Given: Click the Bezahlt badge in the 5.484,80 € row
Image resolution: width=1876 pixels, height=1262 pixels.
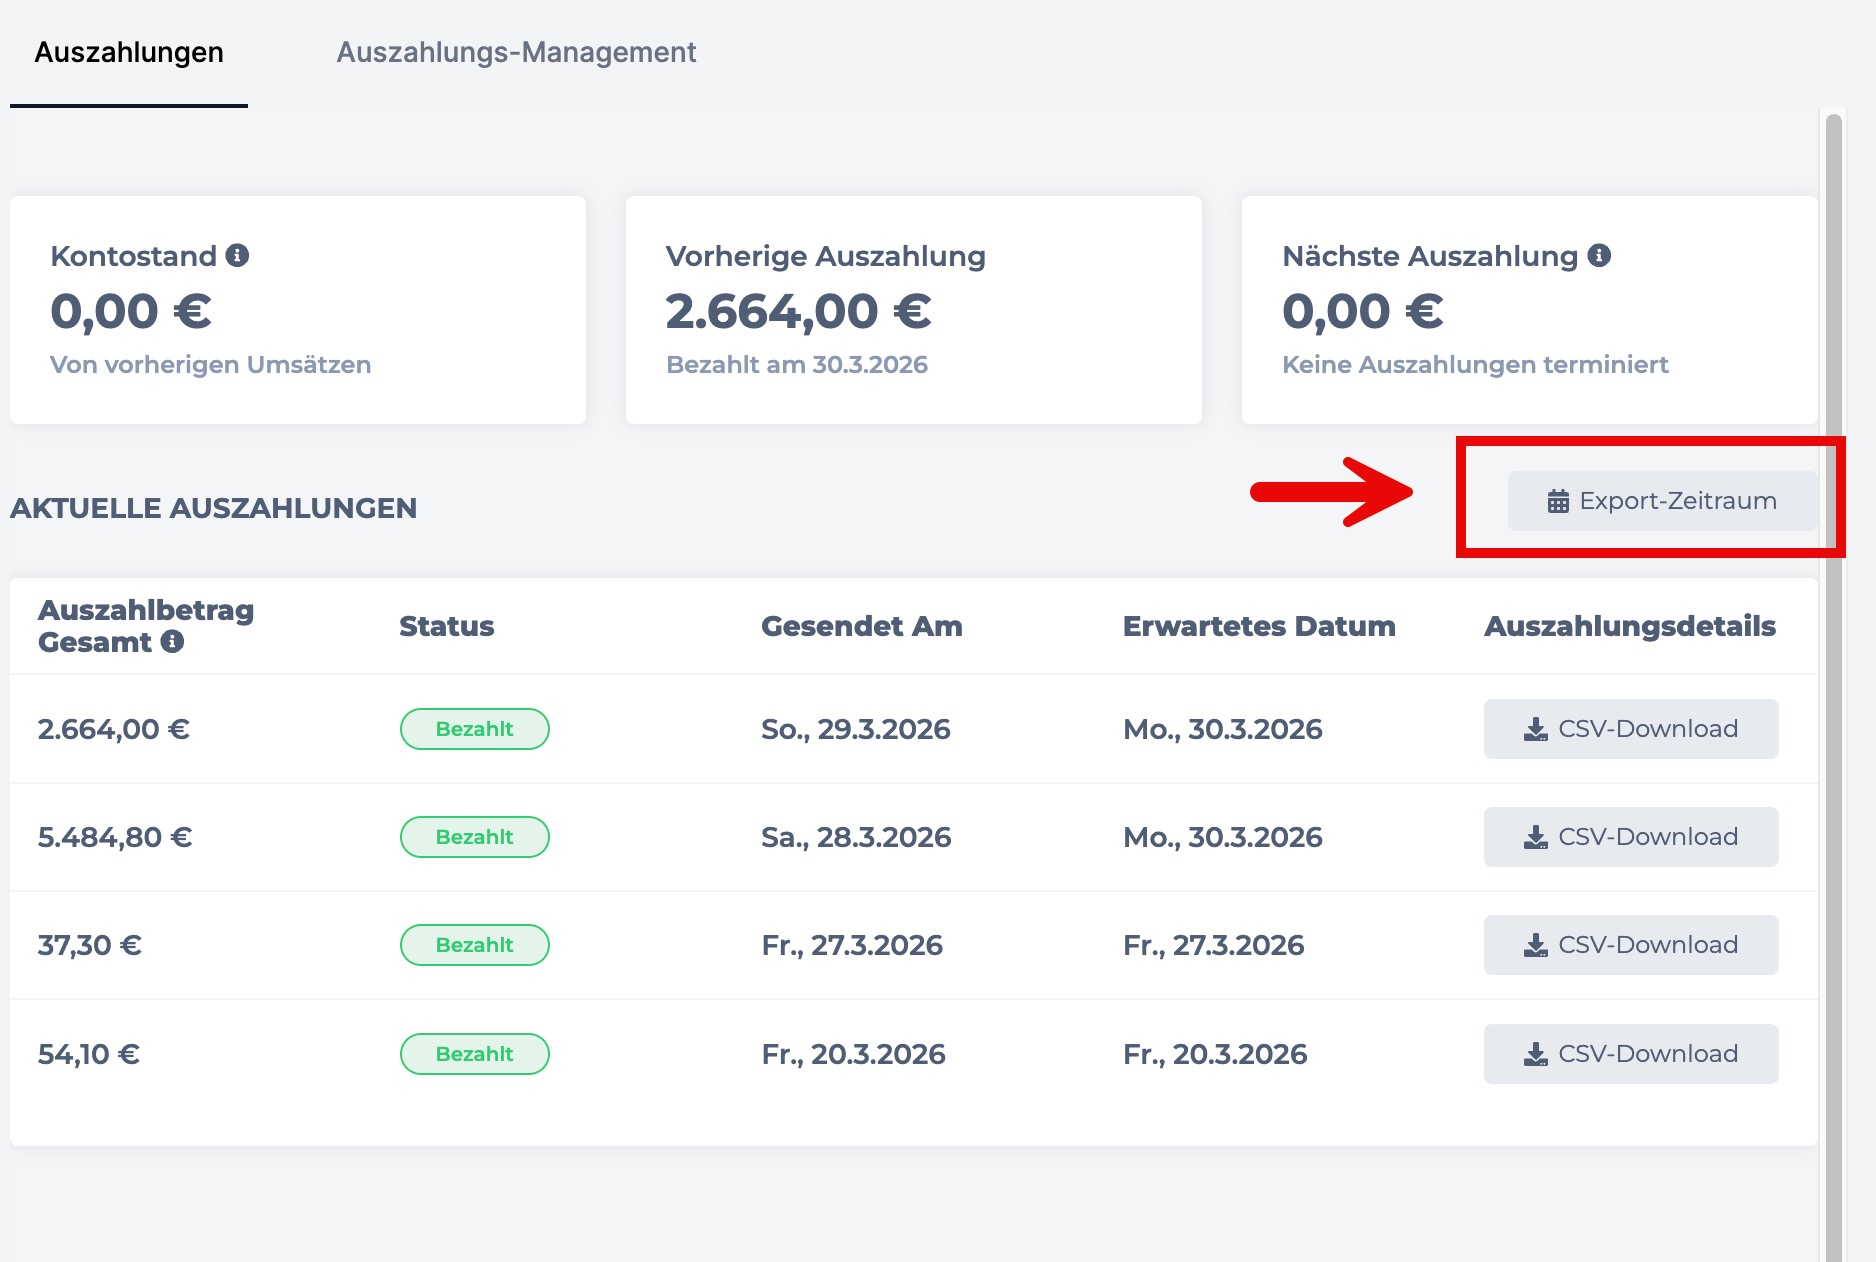Looking at the screenshot, I should [x=475, y=837].
